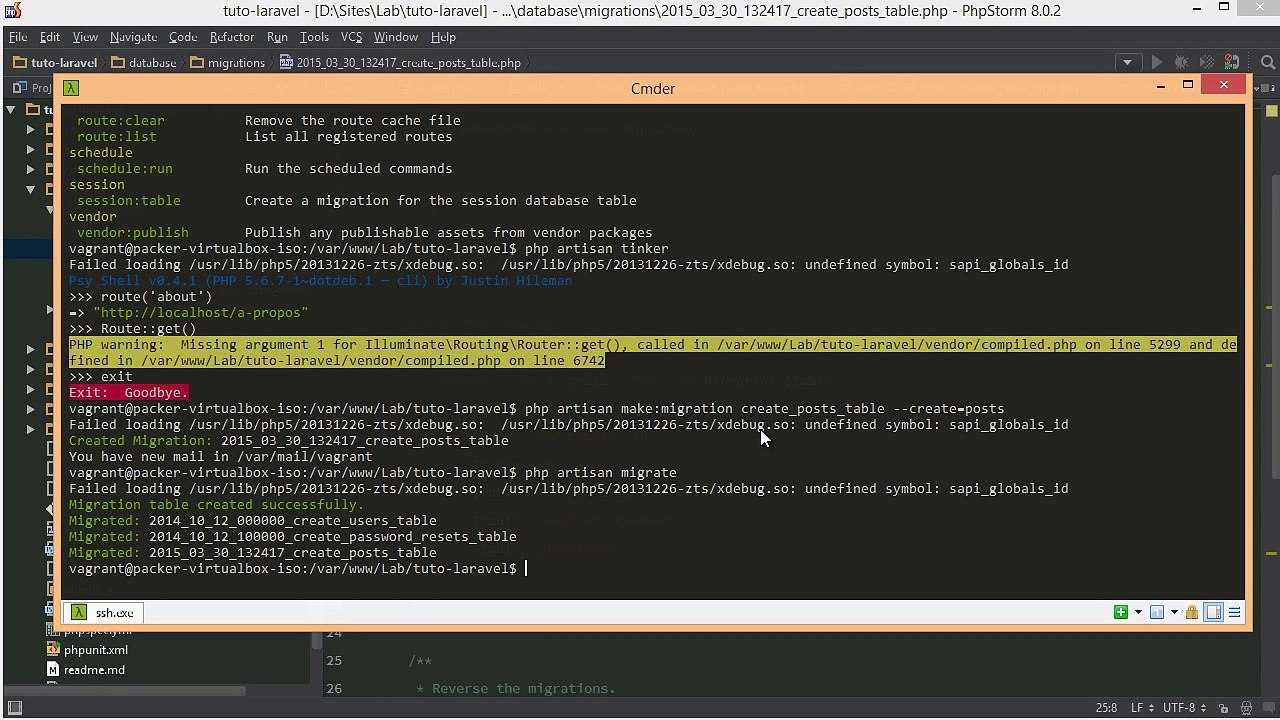Toggle the highlighted Cmder status bar panel icon
The width and height of the screenshot is (1280, 720).
[x=1213, y=612]
